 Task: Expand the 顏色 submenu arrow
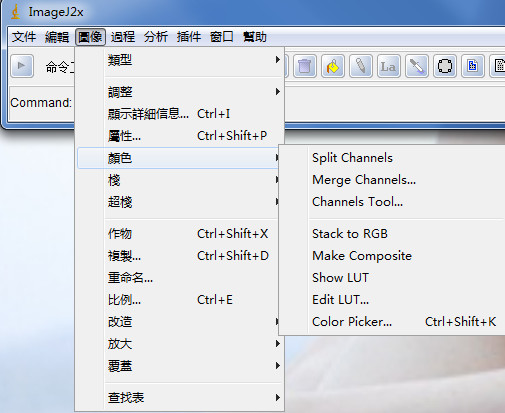click(277, 158)
